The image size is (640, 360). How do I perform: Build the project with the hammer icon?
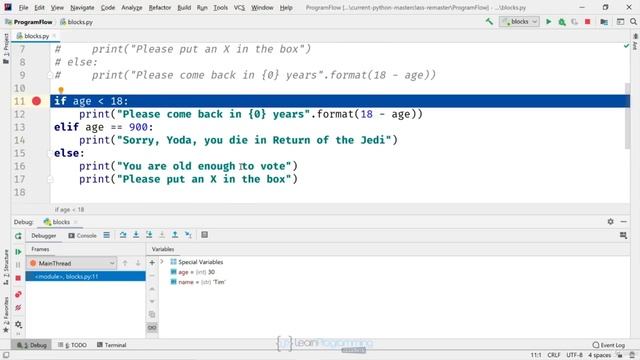coord(489,22)
